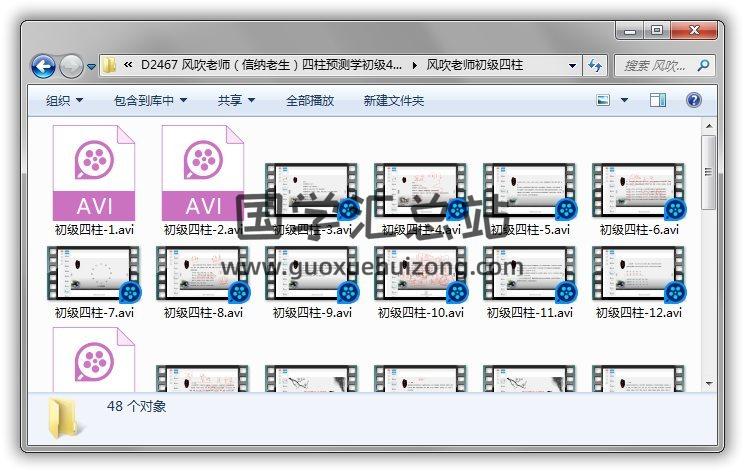The image size is (745, 473).
Task: Select the 初级四柱-12.avi video thumbnail
Action: coord(639,274)
